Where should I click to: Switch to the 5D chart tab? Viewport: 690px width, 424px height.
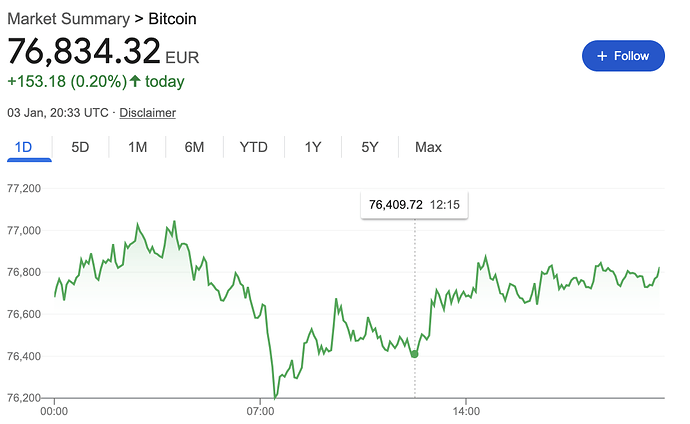coord(81,147)
